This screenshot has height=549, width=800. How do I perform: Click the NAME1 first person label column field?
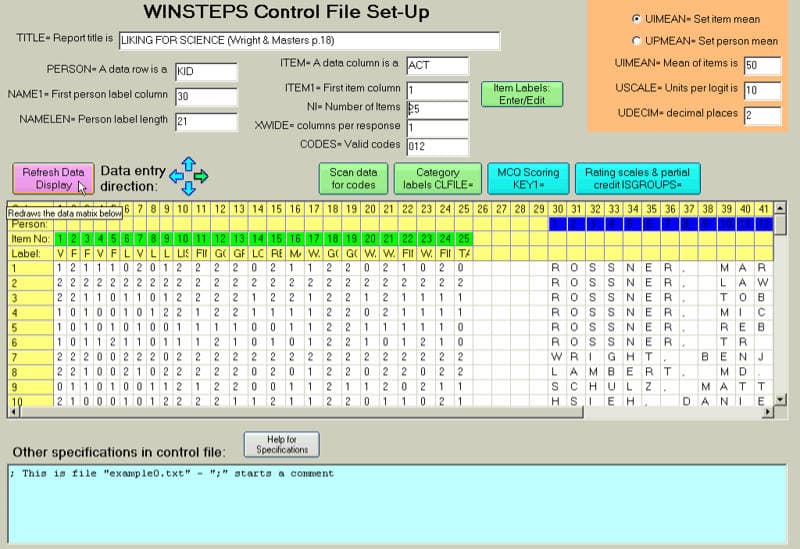click(206, 97)
